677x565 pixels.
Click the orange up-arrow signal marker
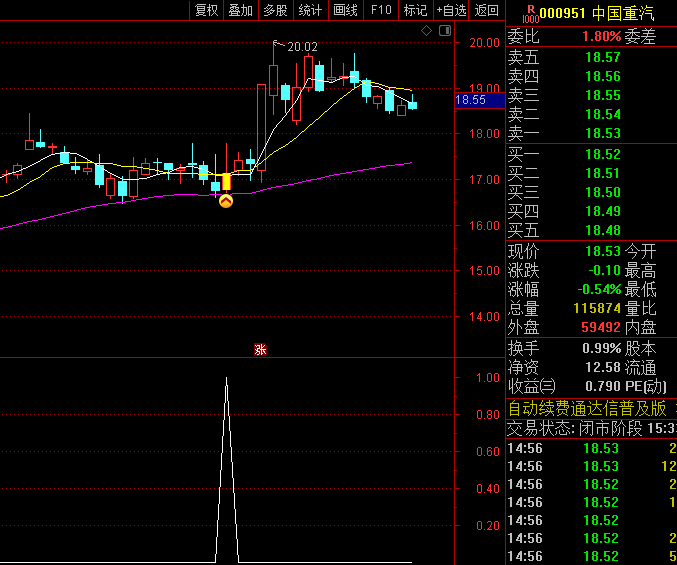tap(226, 201)
